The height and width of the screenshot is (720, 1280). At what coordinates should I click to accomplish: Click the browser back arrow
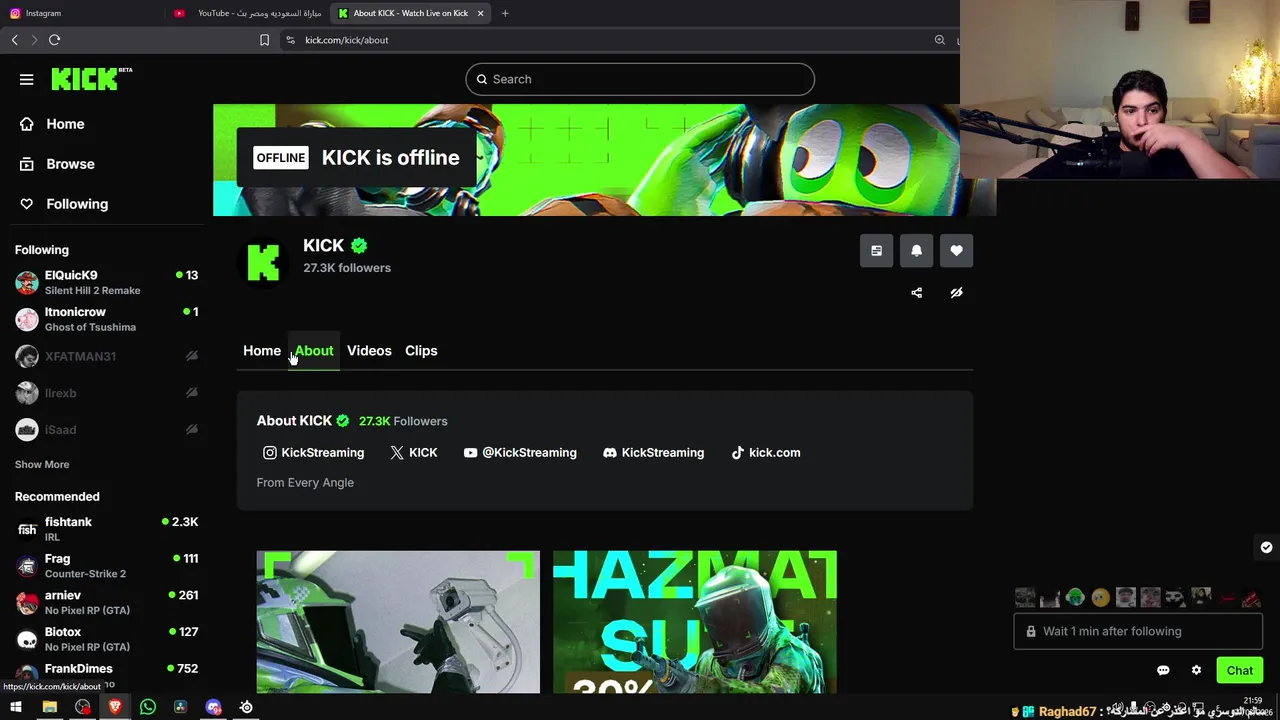(x=14, y=40)
